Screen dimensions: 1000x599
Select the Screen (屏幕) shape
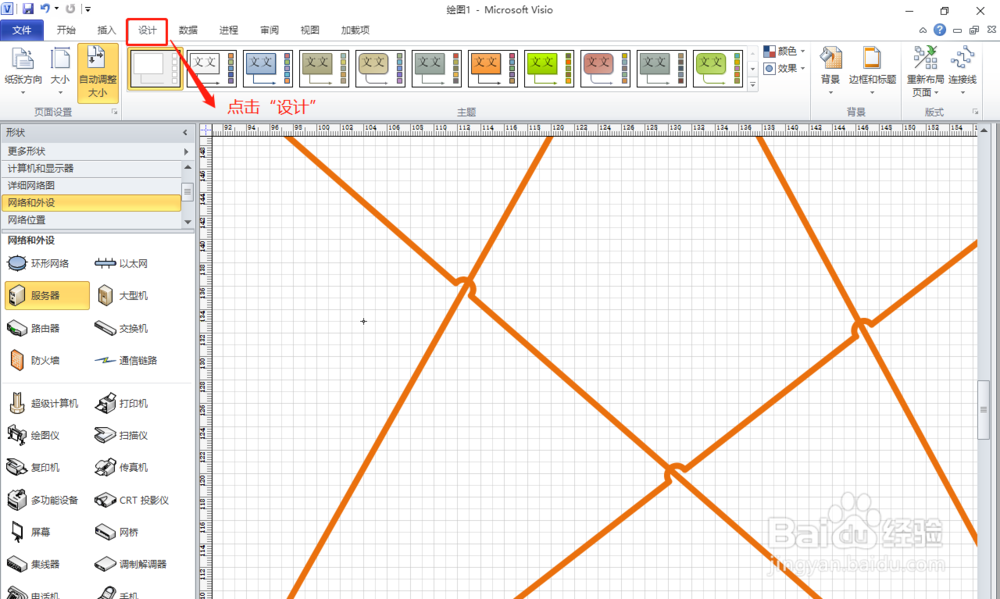[x=31, y=532]
